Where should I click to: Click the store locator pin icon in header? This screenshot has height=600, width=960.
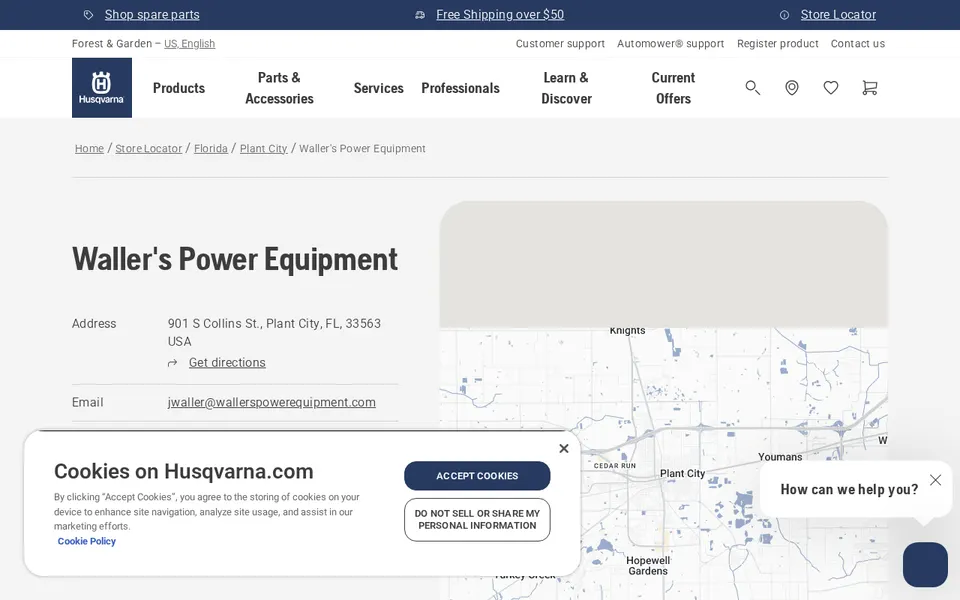[792, 88]
